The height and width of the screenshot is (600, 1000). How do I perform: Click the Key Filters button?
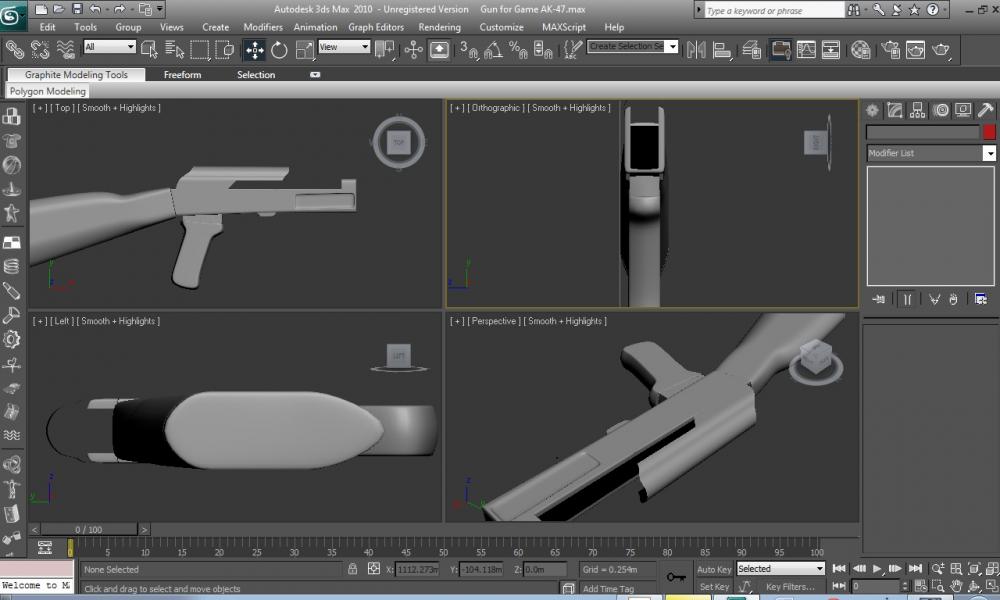point(790,587)
